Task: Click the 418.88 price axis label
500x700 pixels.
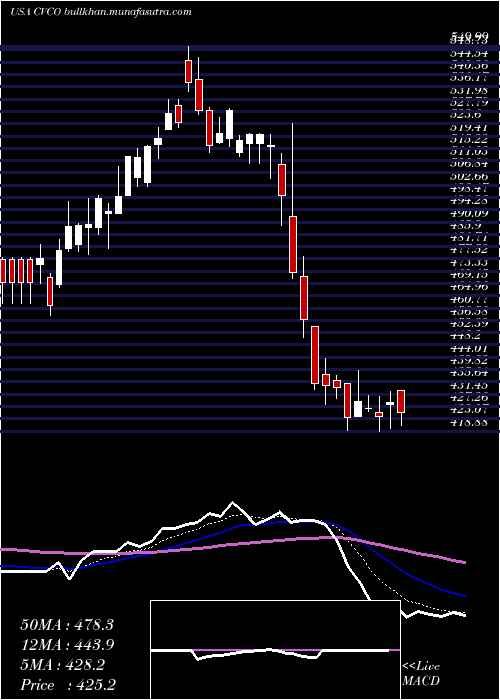Action: 469,422
